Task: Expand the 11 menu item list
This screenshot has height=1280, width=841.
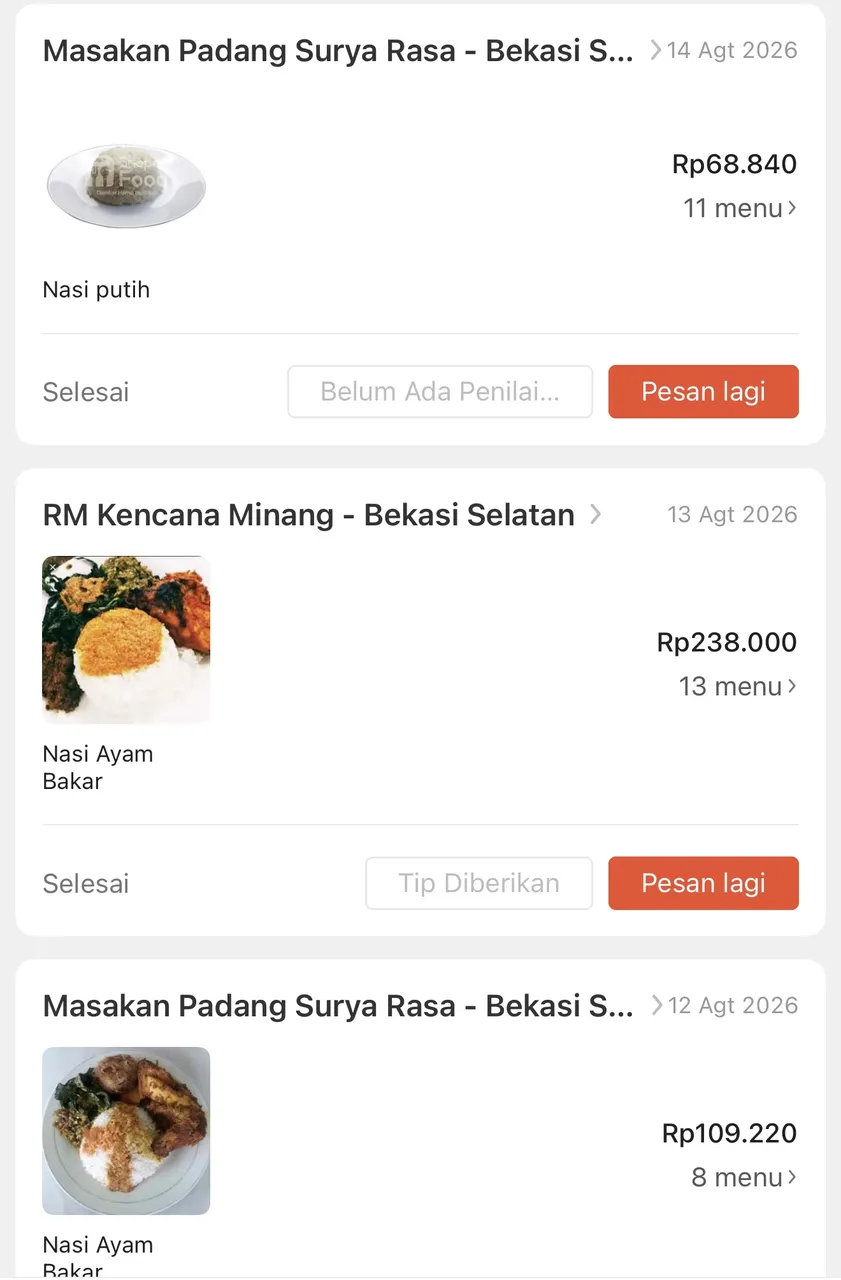Action: pyautogui.click(x=740, y=208)
